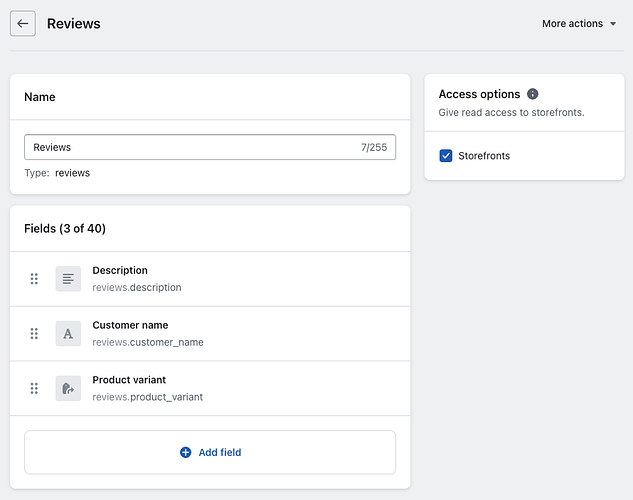Click the Access options info icon
Screen dimensions: 633x500
533,94
